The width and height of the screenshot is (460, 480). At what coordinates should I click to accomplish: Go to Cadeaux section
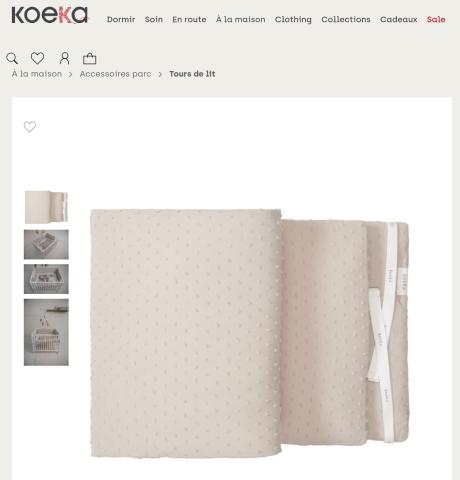point(398,19)
